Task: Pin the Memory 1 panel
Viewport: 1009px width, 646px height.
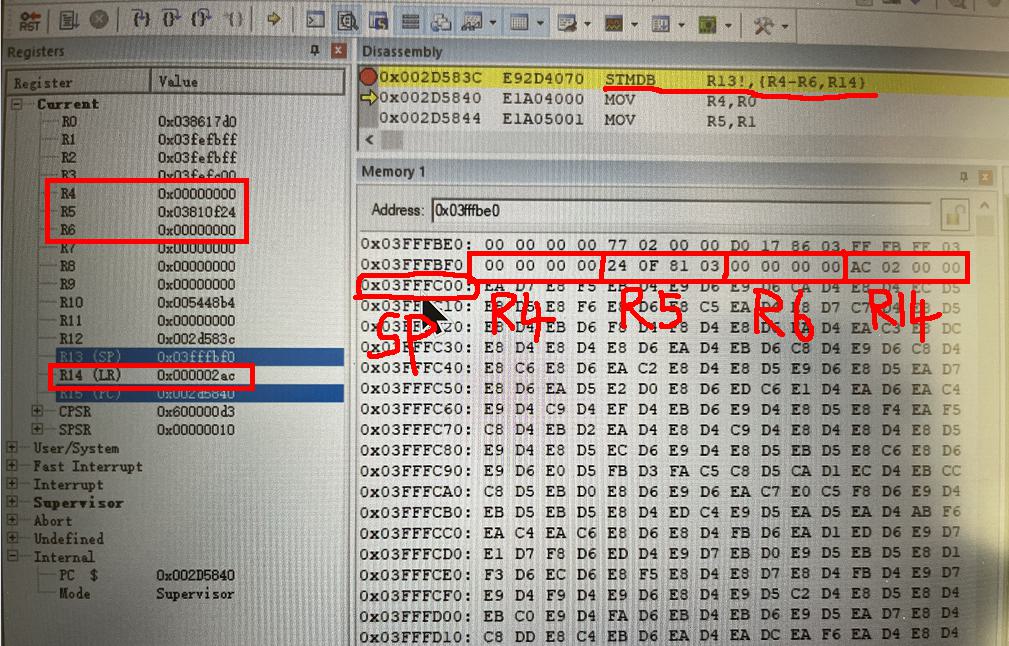Action: click(x=963, y=176)
